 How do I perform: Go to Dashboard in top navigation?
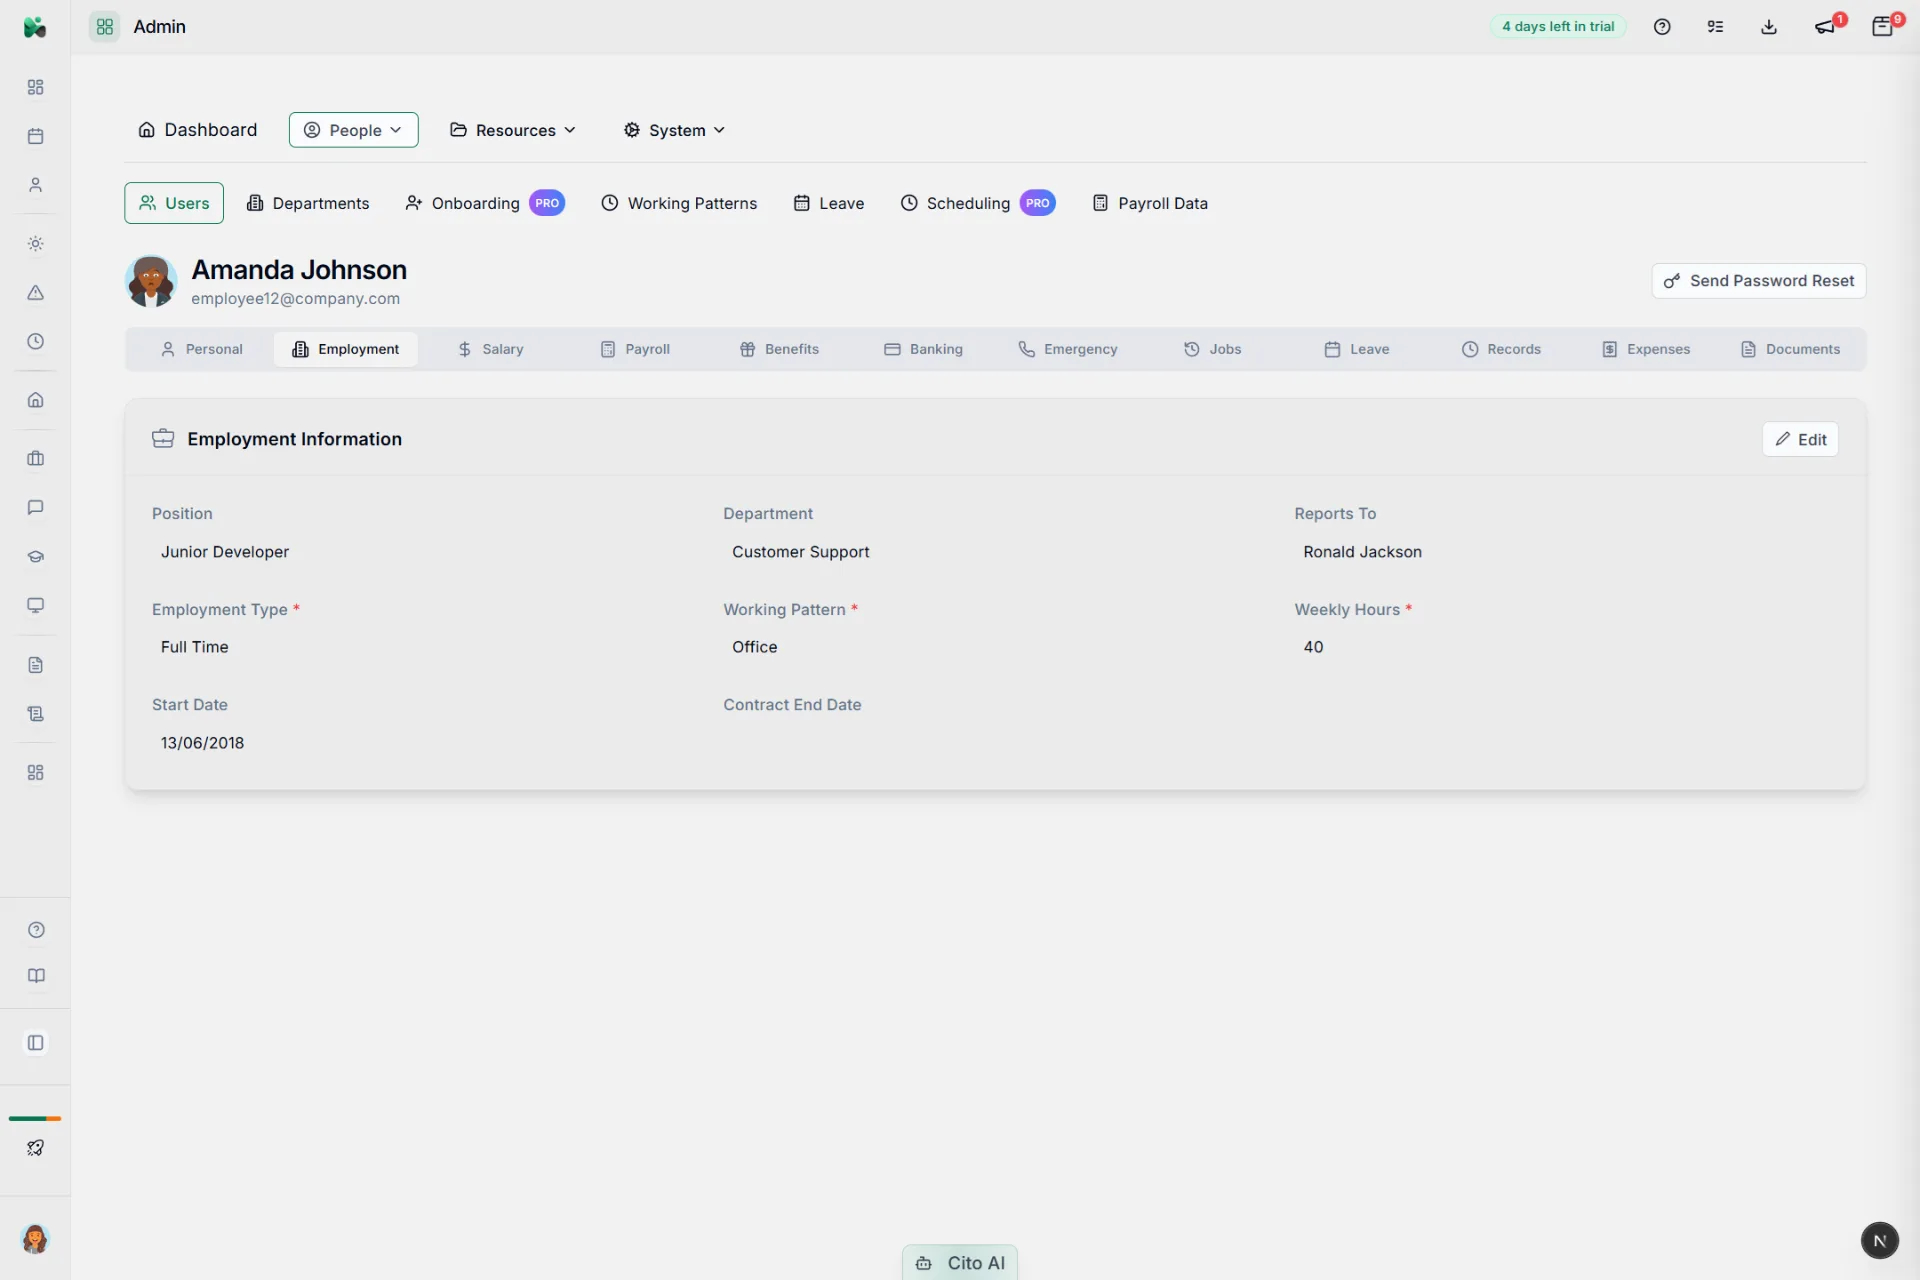[x=198, y=130]
